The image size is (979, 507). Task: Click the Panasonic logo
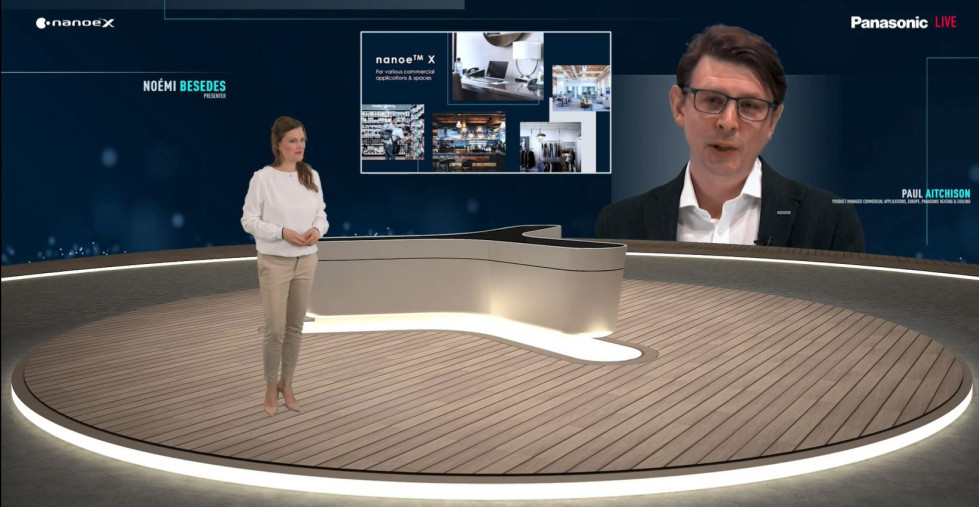889,22
